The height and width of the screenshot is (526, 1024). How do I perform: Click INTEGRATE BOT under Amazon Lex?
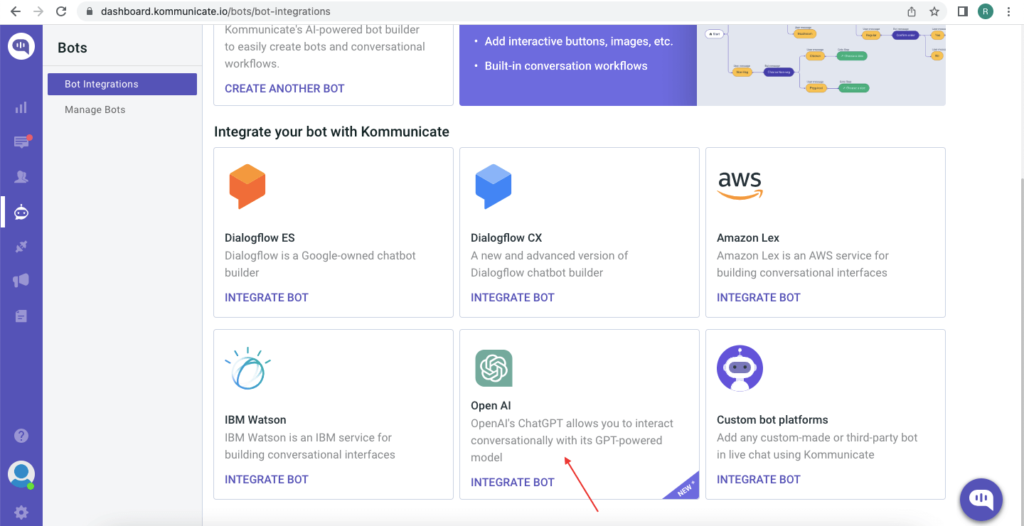(758, 297)
